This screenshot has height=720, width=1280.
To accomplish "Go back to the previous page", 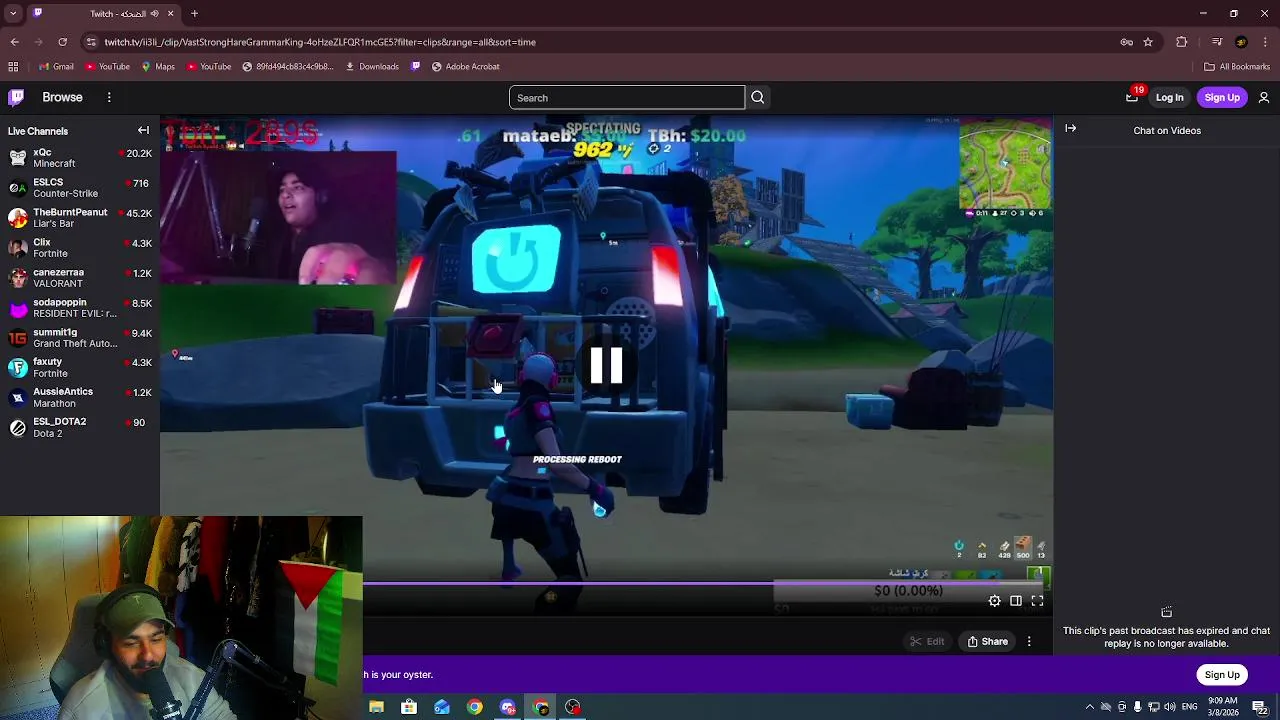I will coord(14,42).
